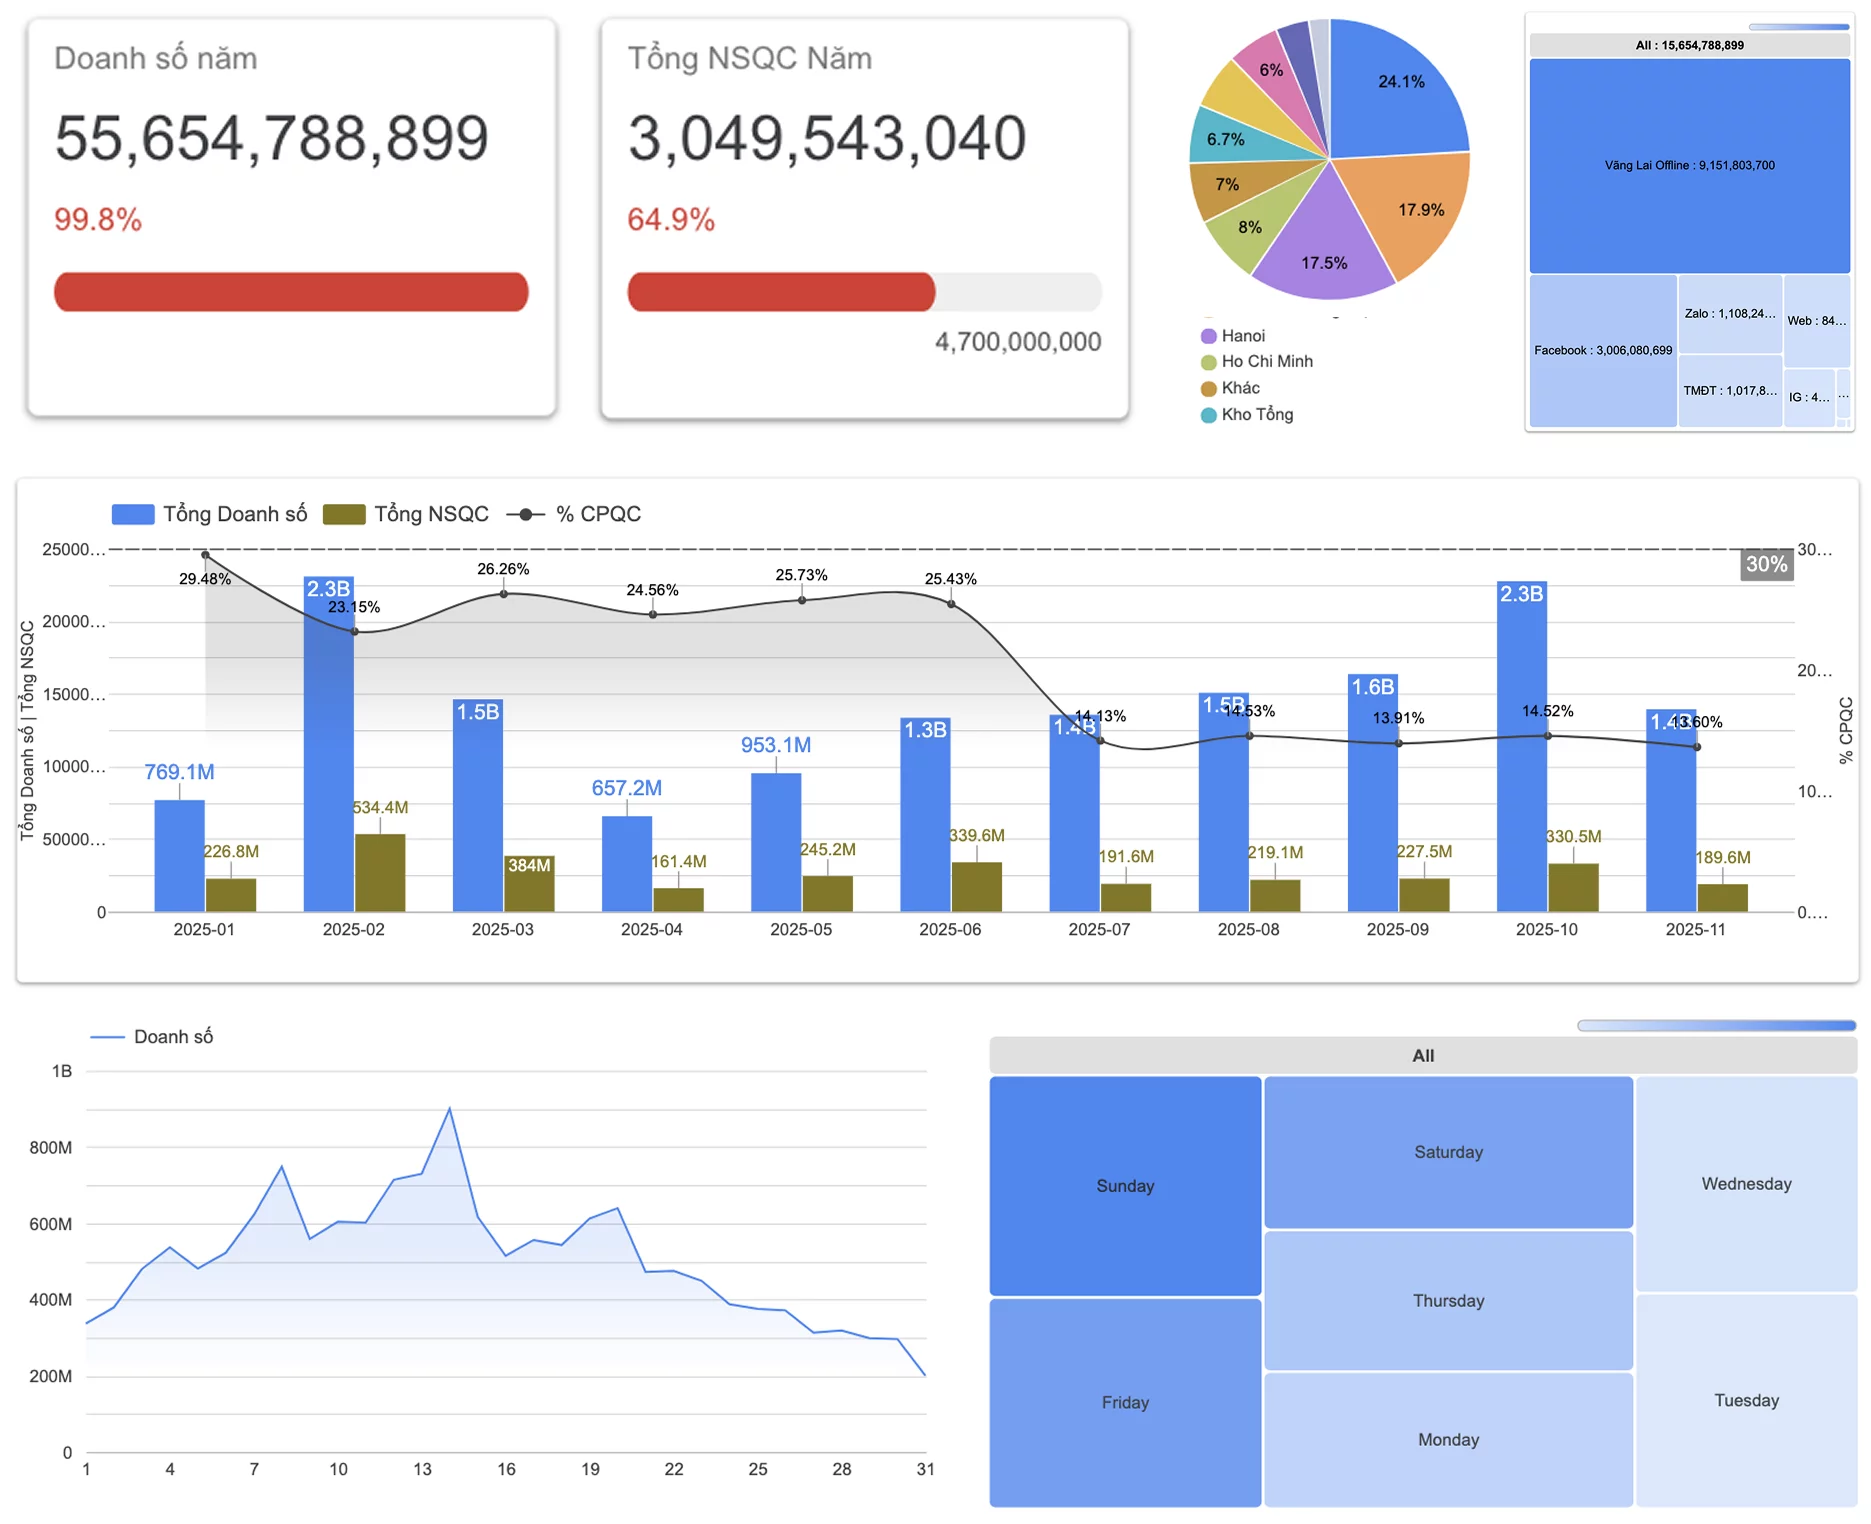Select the "Sunday" block in the weekday treemap

point(1124,1186)
